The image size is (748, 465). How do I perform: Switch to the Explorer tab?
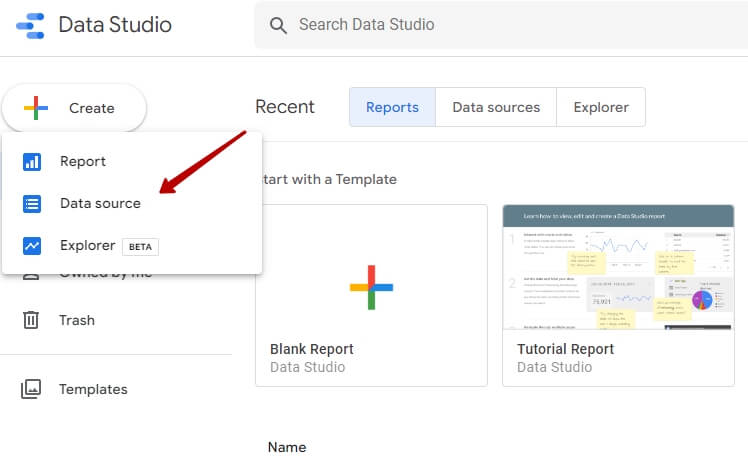601,107
